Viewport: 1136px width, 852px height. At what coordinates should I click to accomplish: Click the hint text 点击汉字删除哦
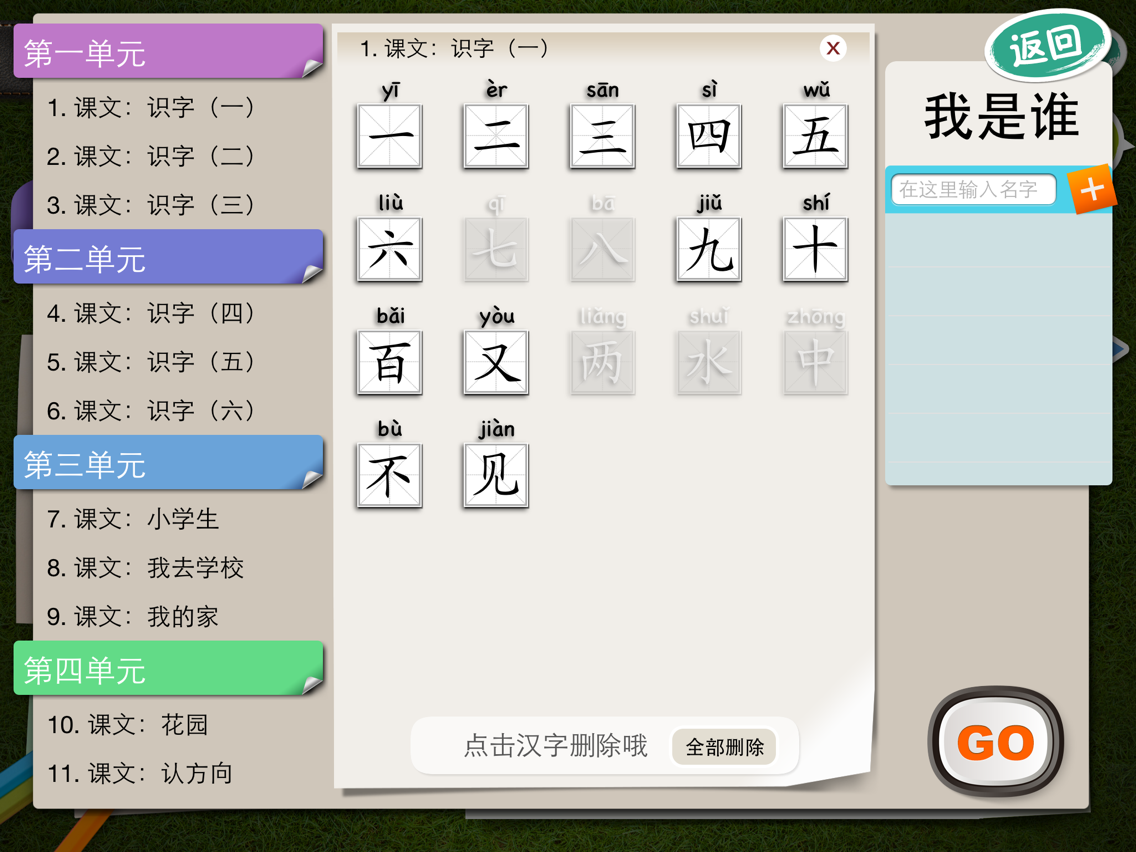(555, 746)
